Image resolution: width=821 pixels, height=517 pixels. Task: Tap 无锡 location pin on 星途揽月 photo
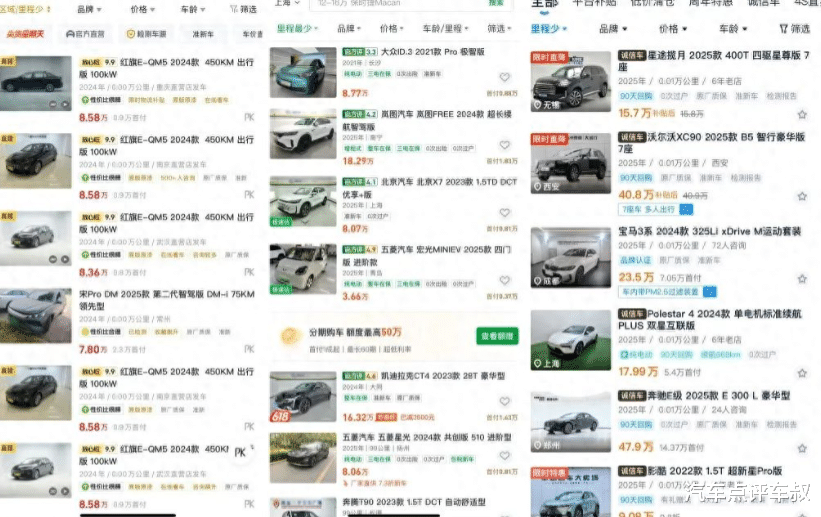(537, 105)
